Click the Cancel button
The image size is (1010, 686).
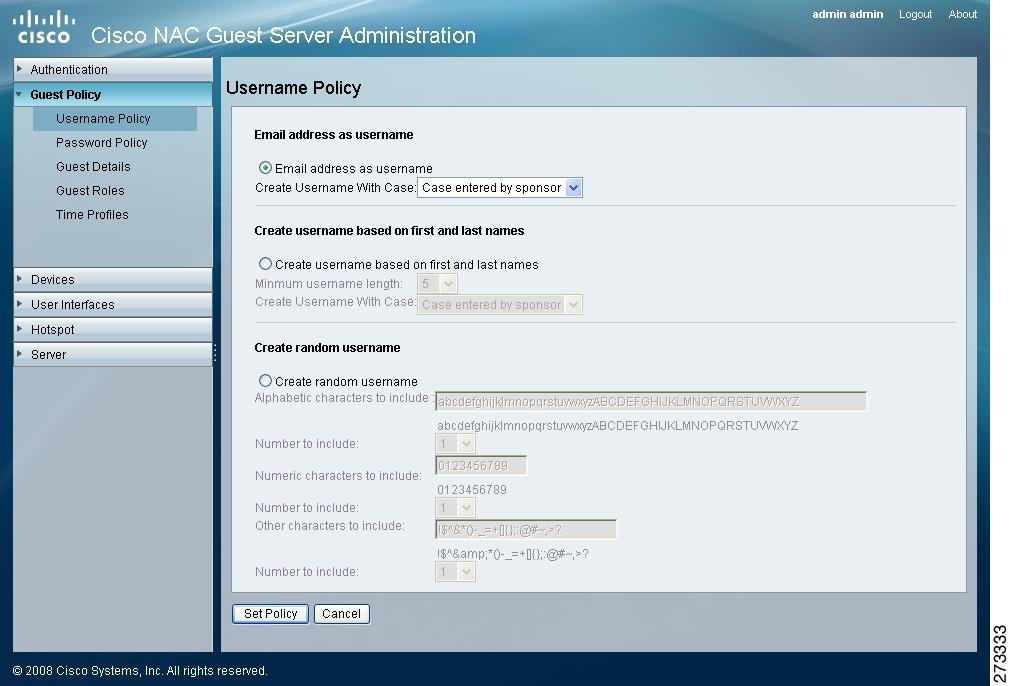pyautogui.click(x=341, y=614)
